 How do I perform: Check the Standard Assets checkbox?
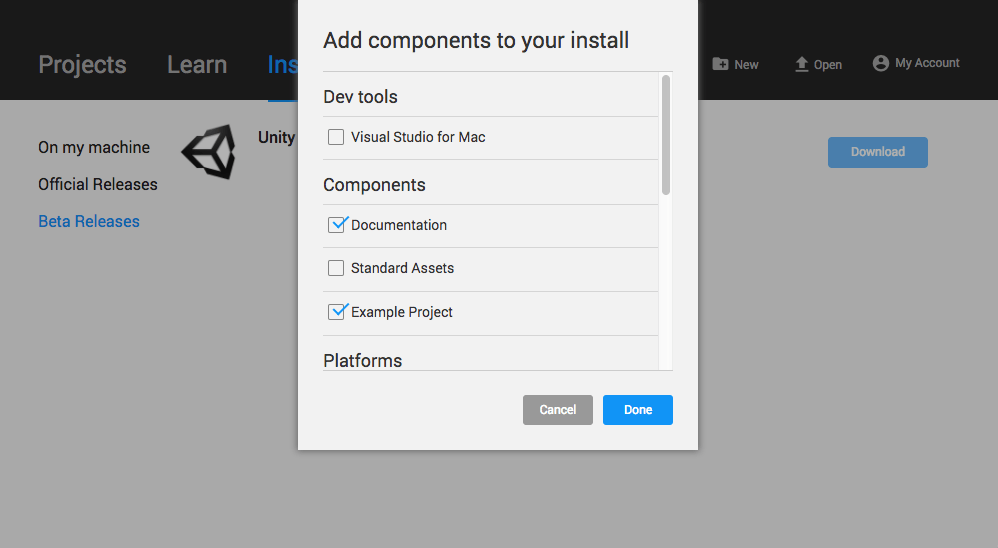tap(335, 268)
